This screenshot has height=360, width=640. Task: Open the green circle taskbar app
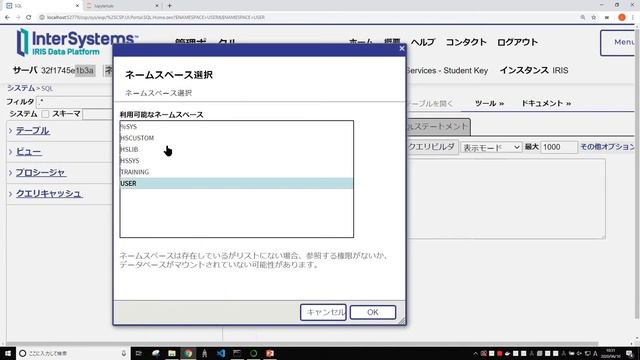(x=253, y=353)
